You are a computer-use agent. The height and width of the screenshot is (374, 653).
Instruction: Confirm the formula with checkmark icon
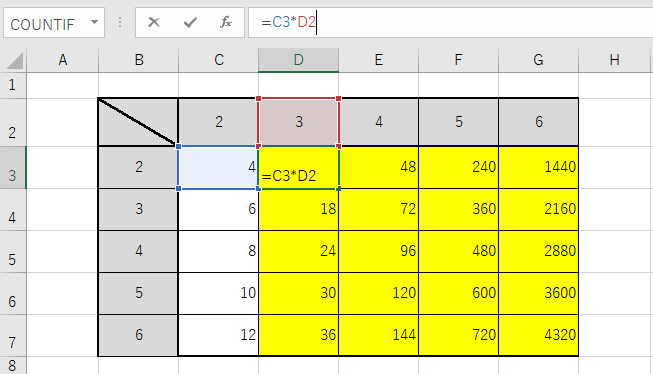coord(190,22)
